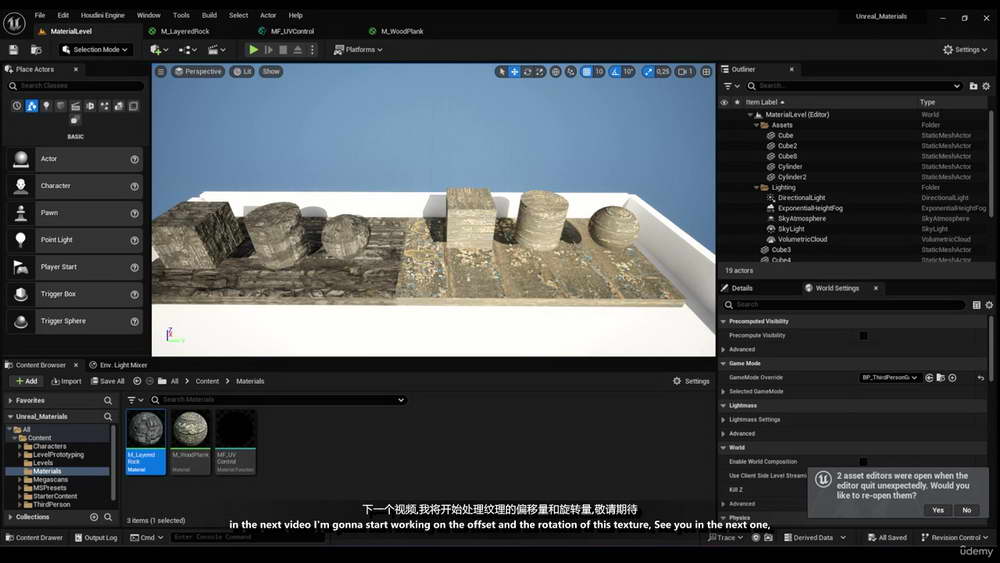Click the Play in editor button

coord(253,50)
